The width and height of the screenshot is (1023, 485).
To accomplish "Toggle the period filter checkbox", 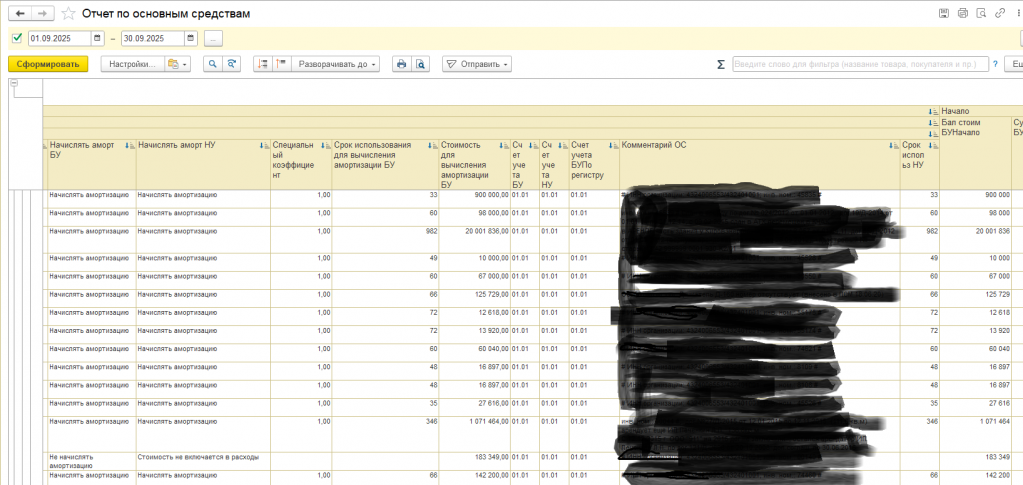I will (x=18, y=39).
